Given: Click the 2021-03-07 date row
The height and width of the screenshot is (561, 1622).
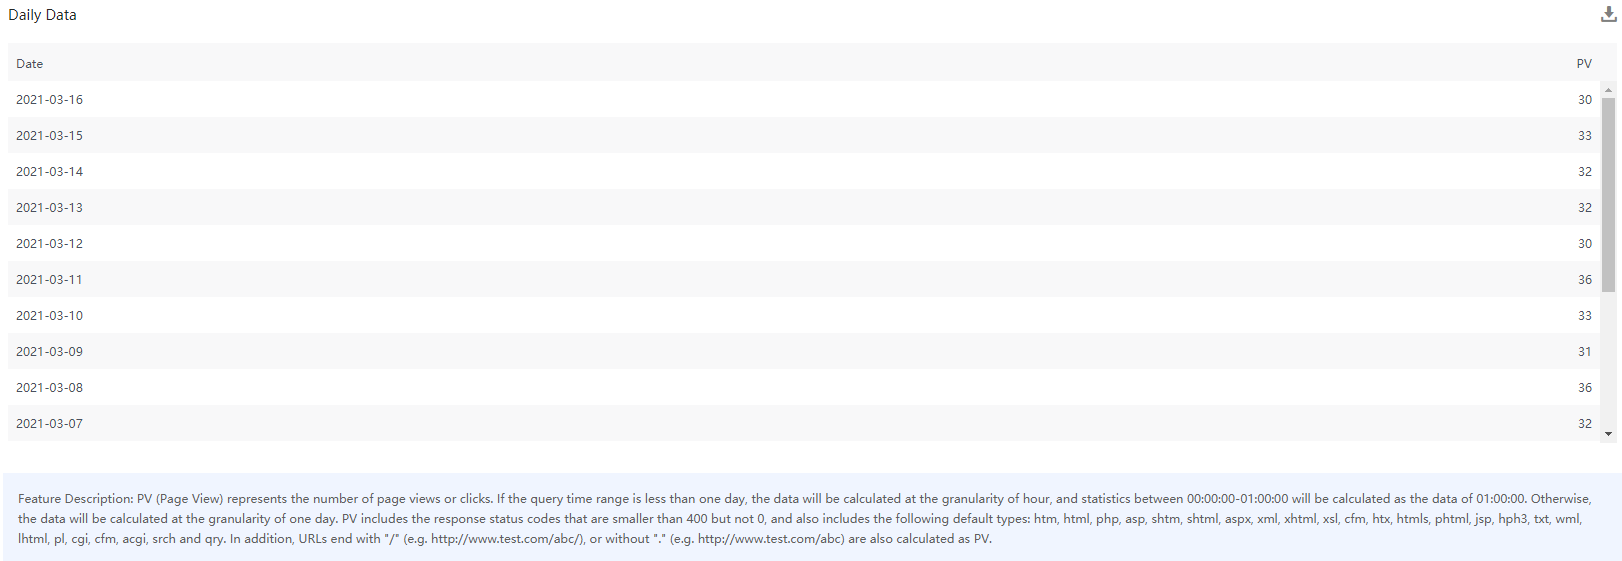Looking at the screenshot, I should (50, 424).
